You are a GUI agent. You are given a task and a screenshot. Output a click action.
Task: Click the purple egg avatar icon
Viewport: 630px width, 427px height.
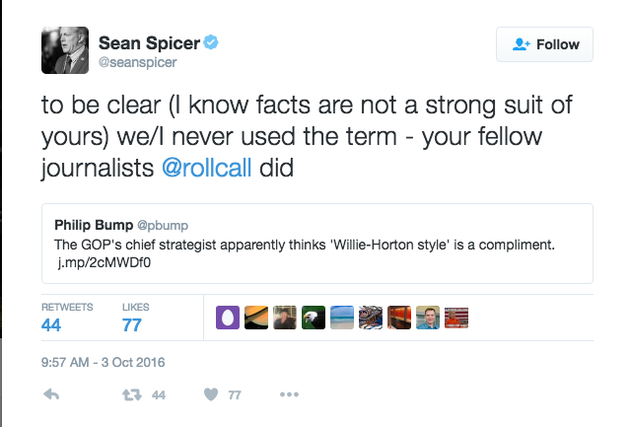point(227,318)
